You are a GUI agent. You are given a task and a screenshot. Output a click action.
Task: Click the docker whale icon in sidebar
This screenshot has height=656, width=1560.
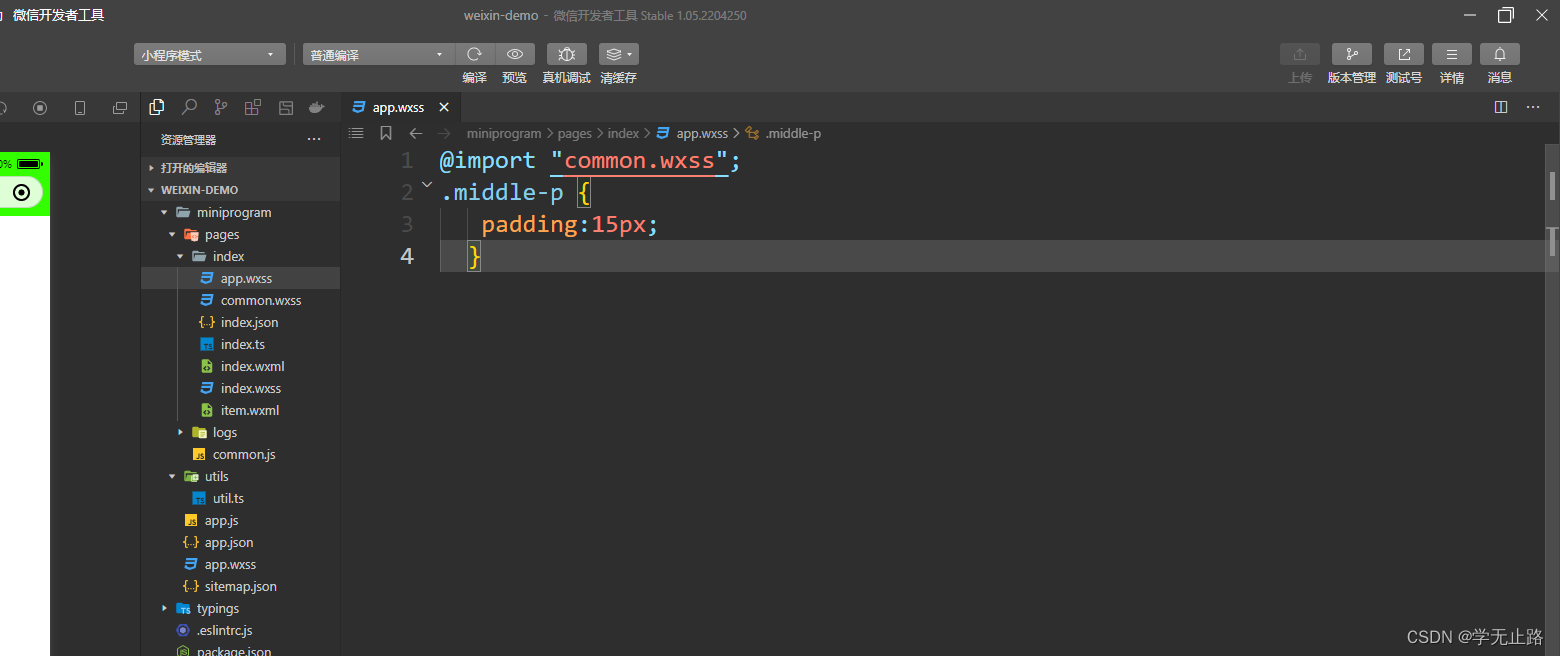coord(317,107)
